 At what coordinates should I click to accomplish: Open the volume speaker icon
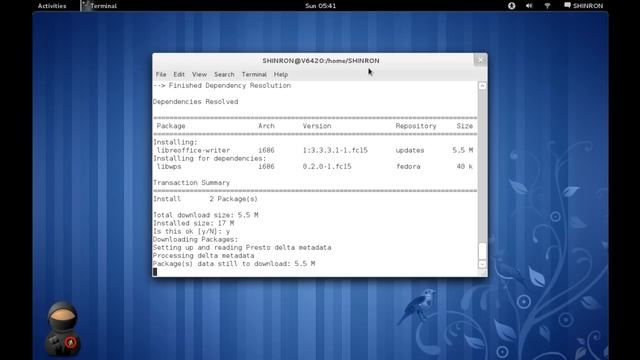(529, 6)
